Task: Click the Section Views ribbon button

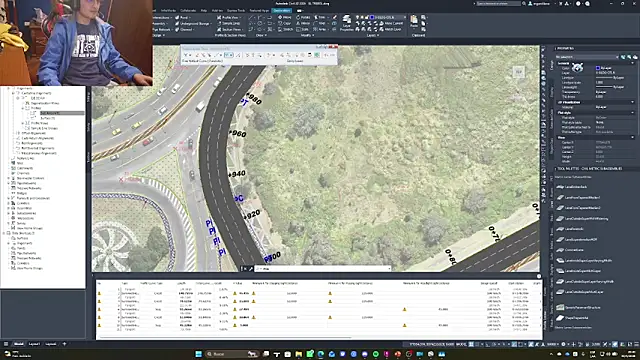Action: coord(229,29)
